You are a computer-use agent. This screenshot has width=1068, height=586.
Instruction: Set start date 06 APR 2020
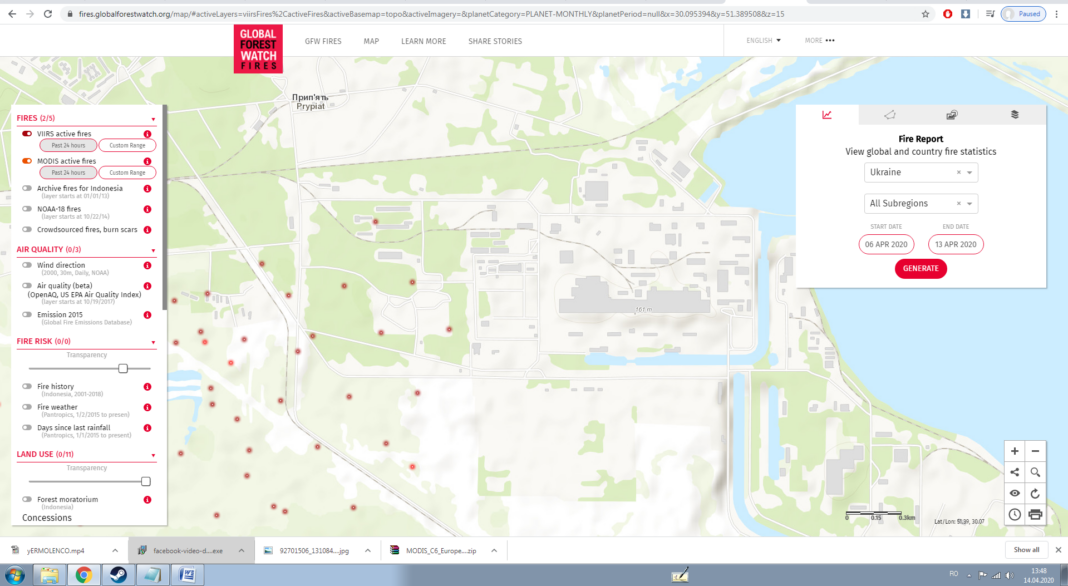point(886,244)
